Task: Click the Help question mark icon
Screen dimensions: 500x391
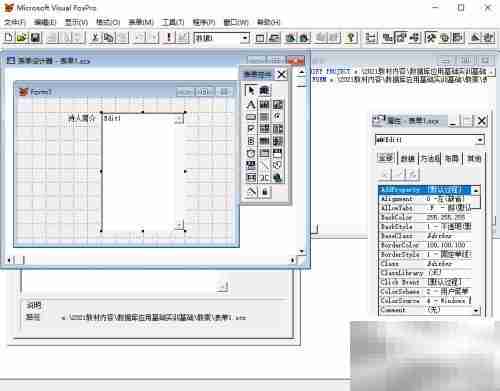Action: pos(351,38)
